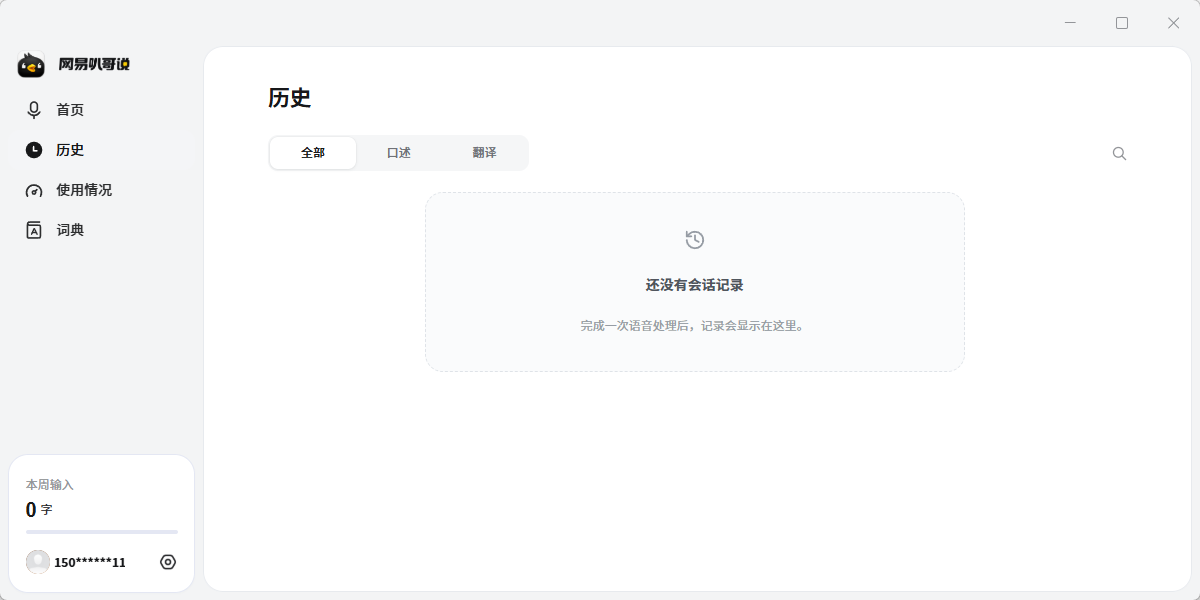Screen dimensions: 1200x600
Task: Click the gauge icon beside 使用情况
Action: [34, 190]
